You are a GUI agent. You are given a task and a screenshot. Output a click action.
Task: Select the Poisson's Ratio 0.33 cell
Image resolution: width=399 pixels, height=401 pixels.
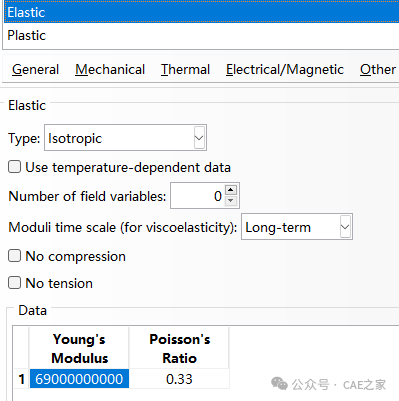click(179, 379)
